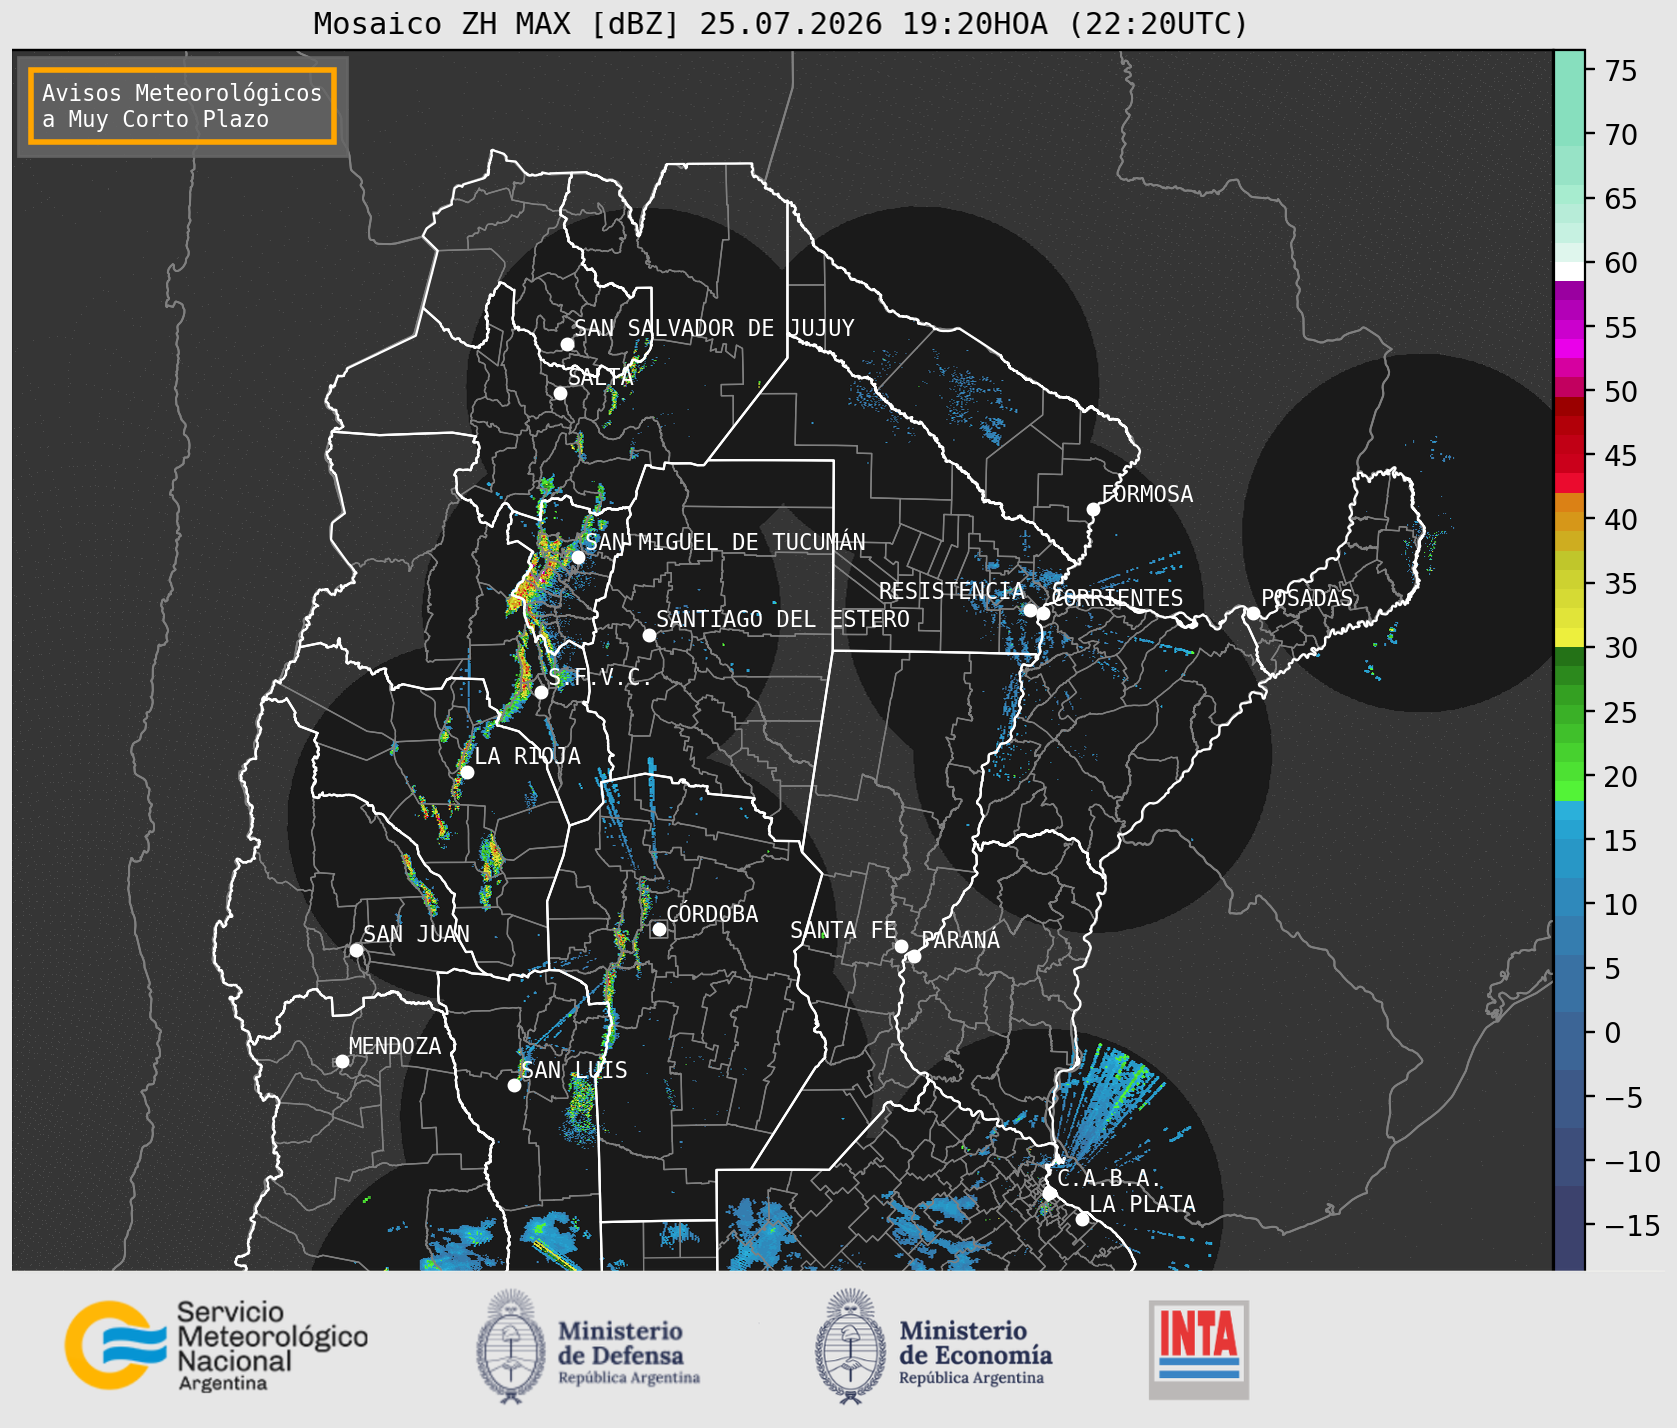Click the orange 40 dBZ color band
Viewport: 1677px width, 1428px height.
click(1569, 522)
